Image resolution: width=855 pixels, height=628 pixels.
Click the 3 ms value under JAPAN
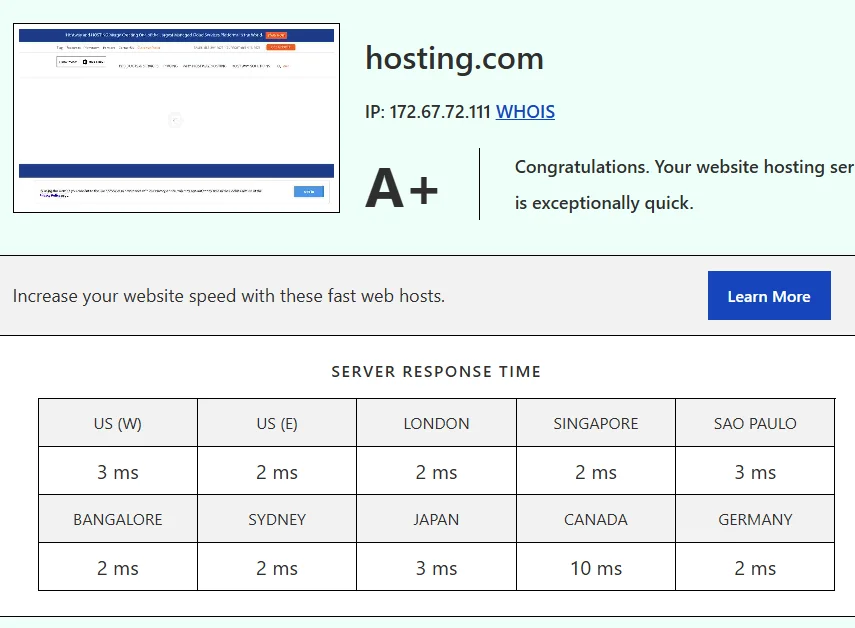click(436, 567)
